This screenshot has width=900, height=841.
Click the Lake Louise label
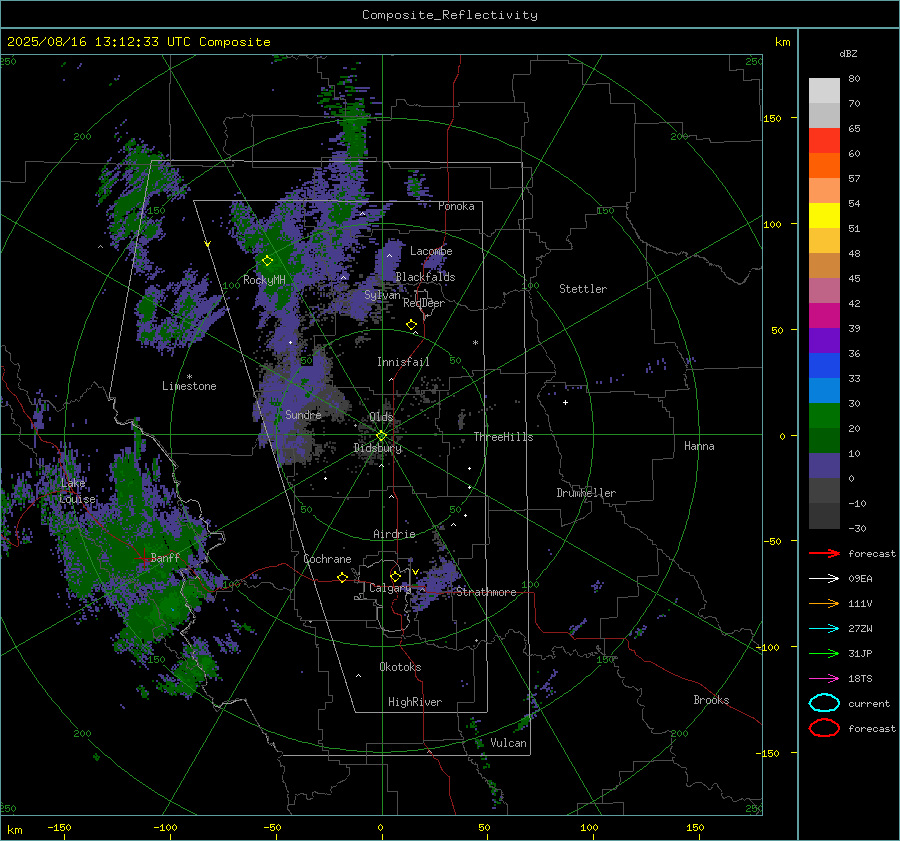pyautogui.click(x=77, y=491)
